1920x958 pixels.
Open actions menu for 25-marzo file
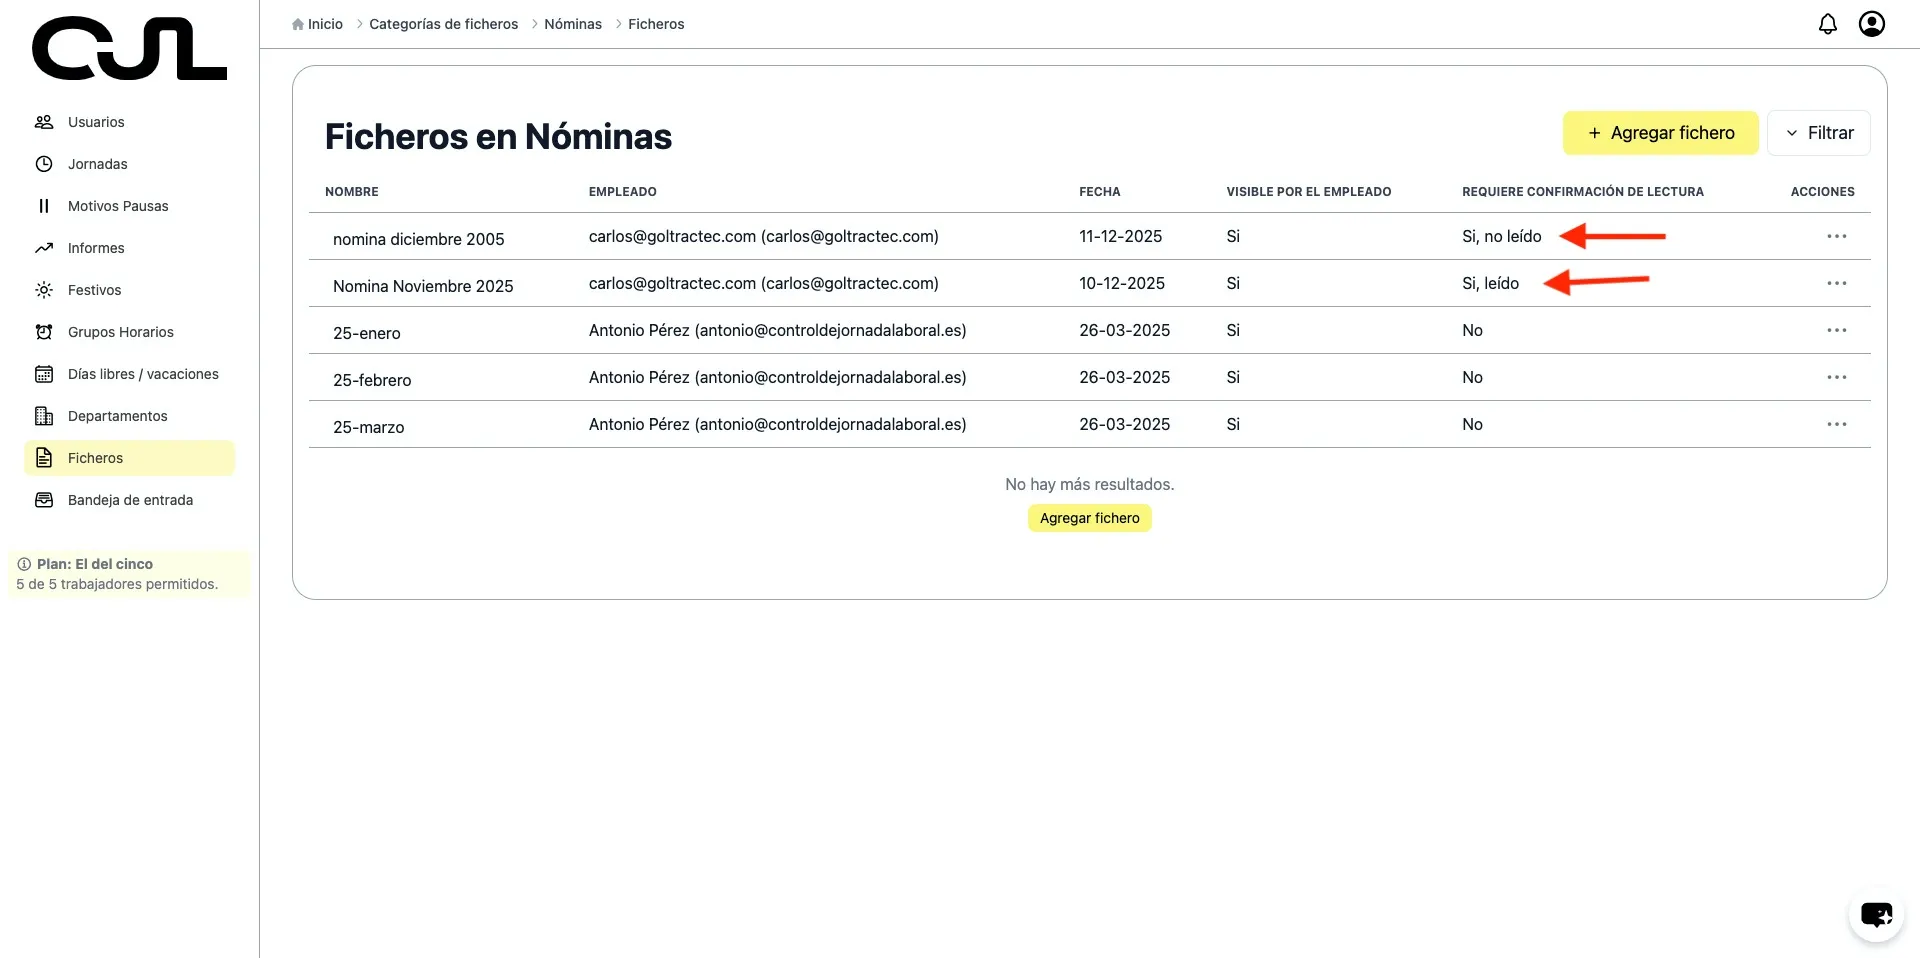(x=1836, y=425)
